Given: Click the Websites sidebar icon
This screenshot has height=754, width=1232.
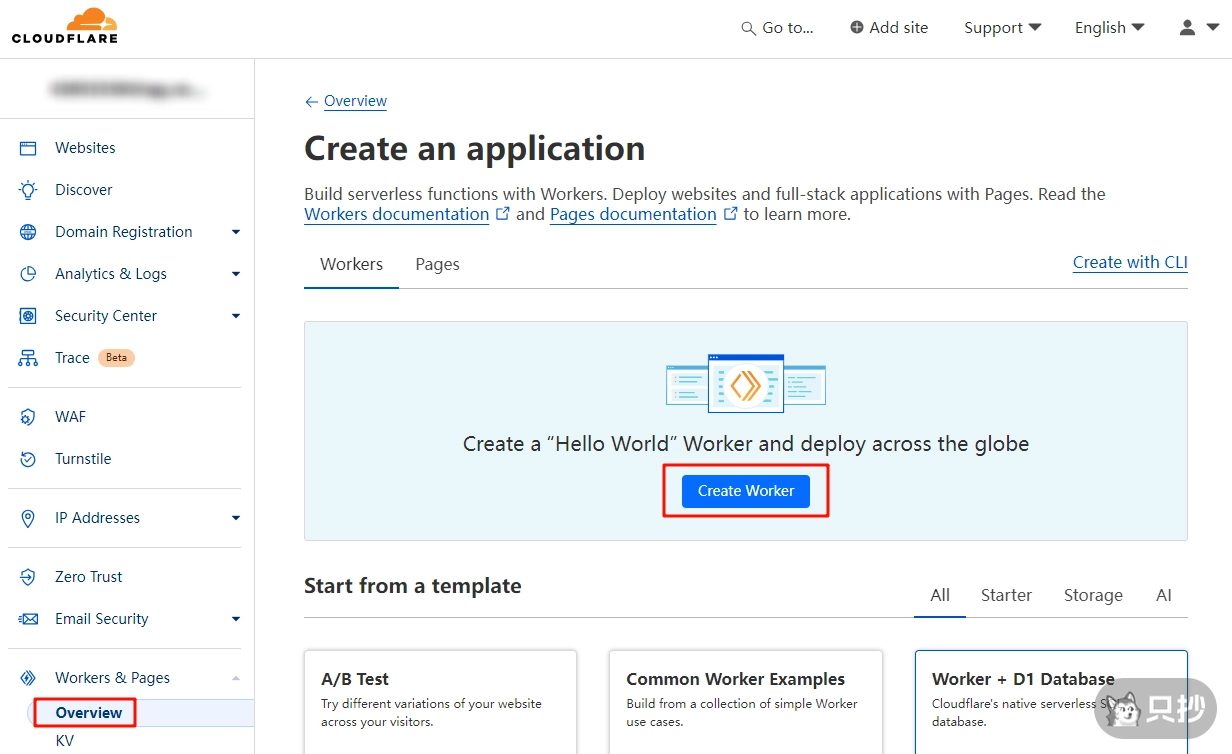Looking at the screenshot, I should 28,148.
